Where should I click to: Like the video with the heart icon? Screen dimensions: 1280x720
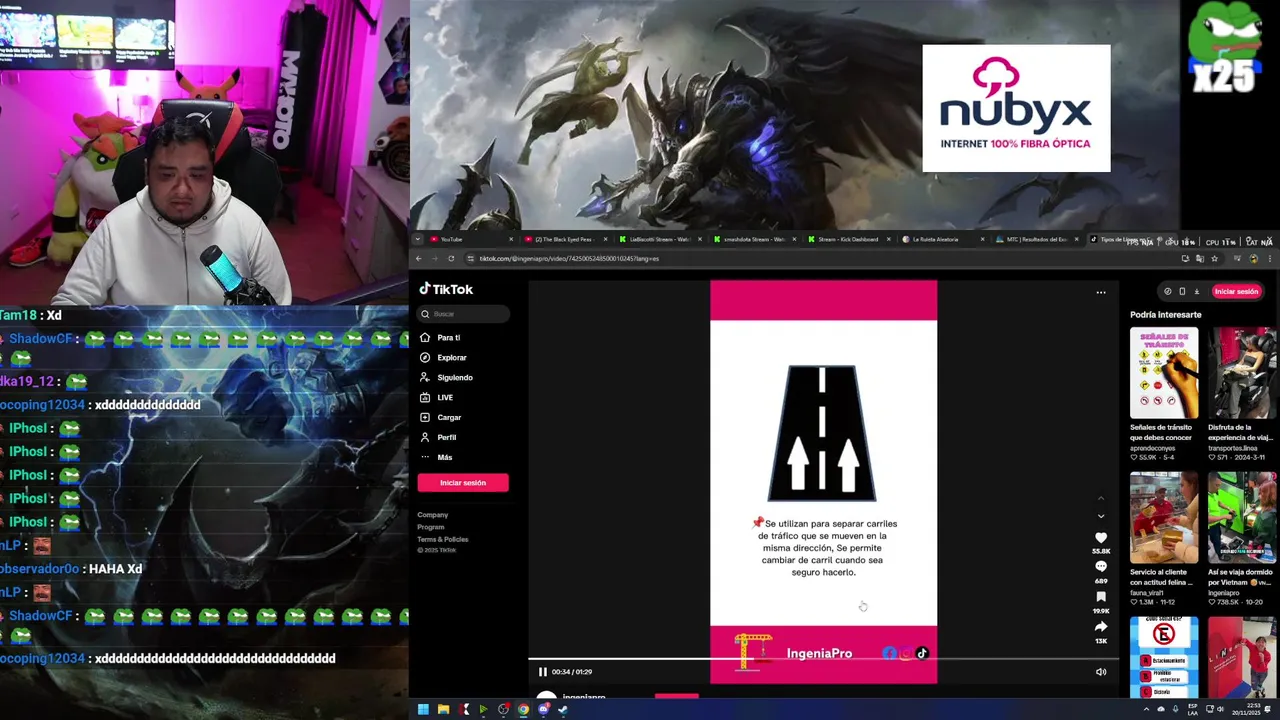point(1101,538)
